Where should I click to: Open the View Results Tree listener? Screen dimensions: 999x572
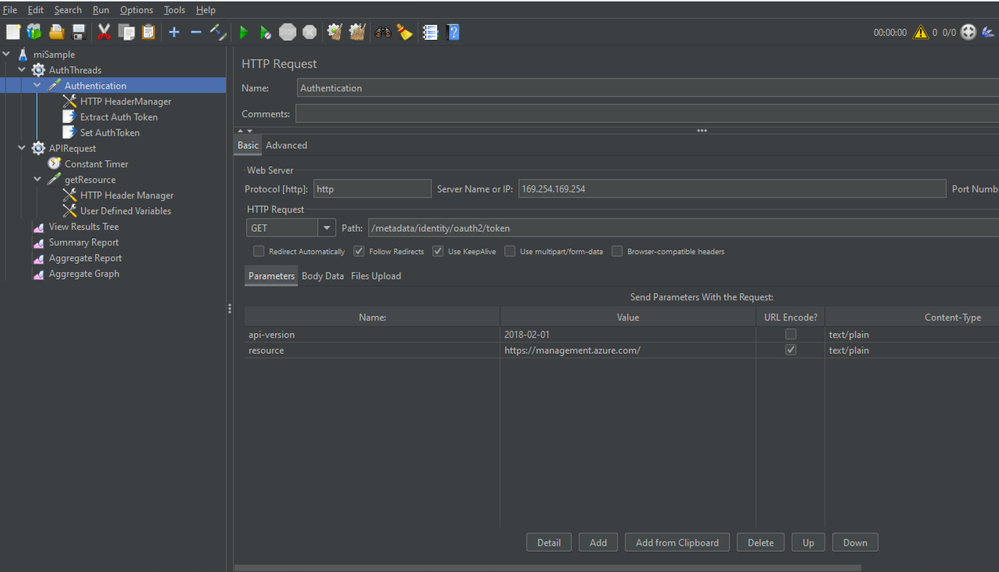(83, 227)
